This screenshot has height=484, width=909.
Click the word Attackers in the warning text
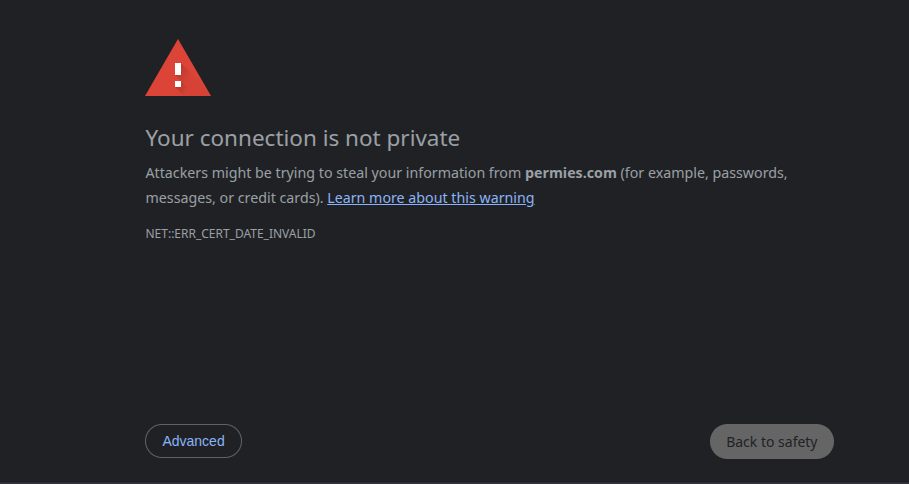tap(177, 173)
